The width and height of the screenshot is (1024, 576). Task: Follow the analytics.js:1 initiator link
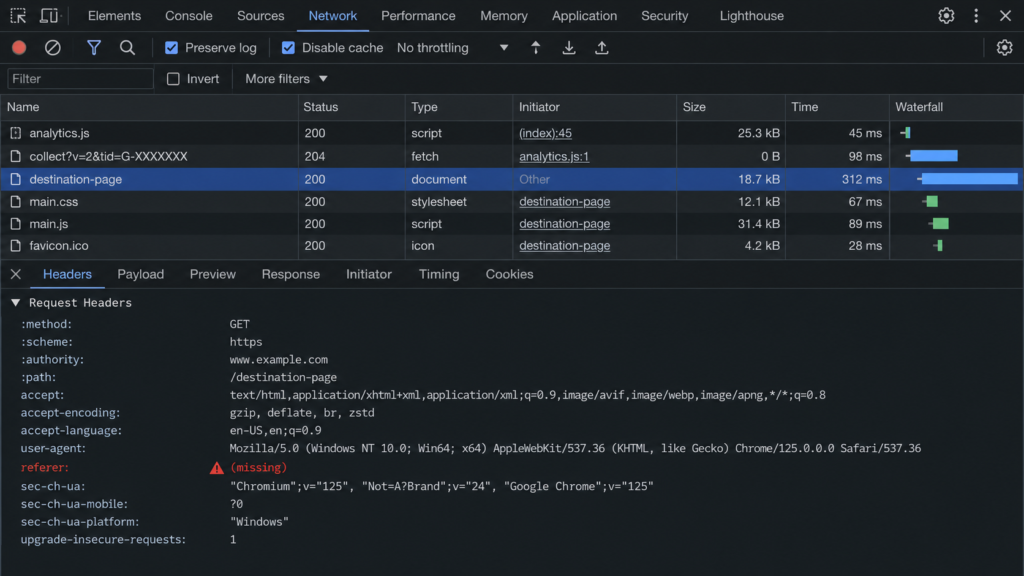tap(554, 156)
